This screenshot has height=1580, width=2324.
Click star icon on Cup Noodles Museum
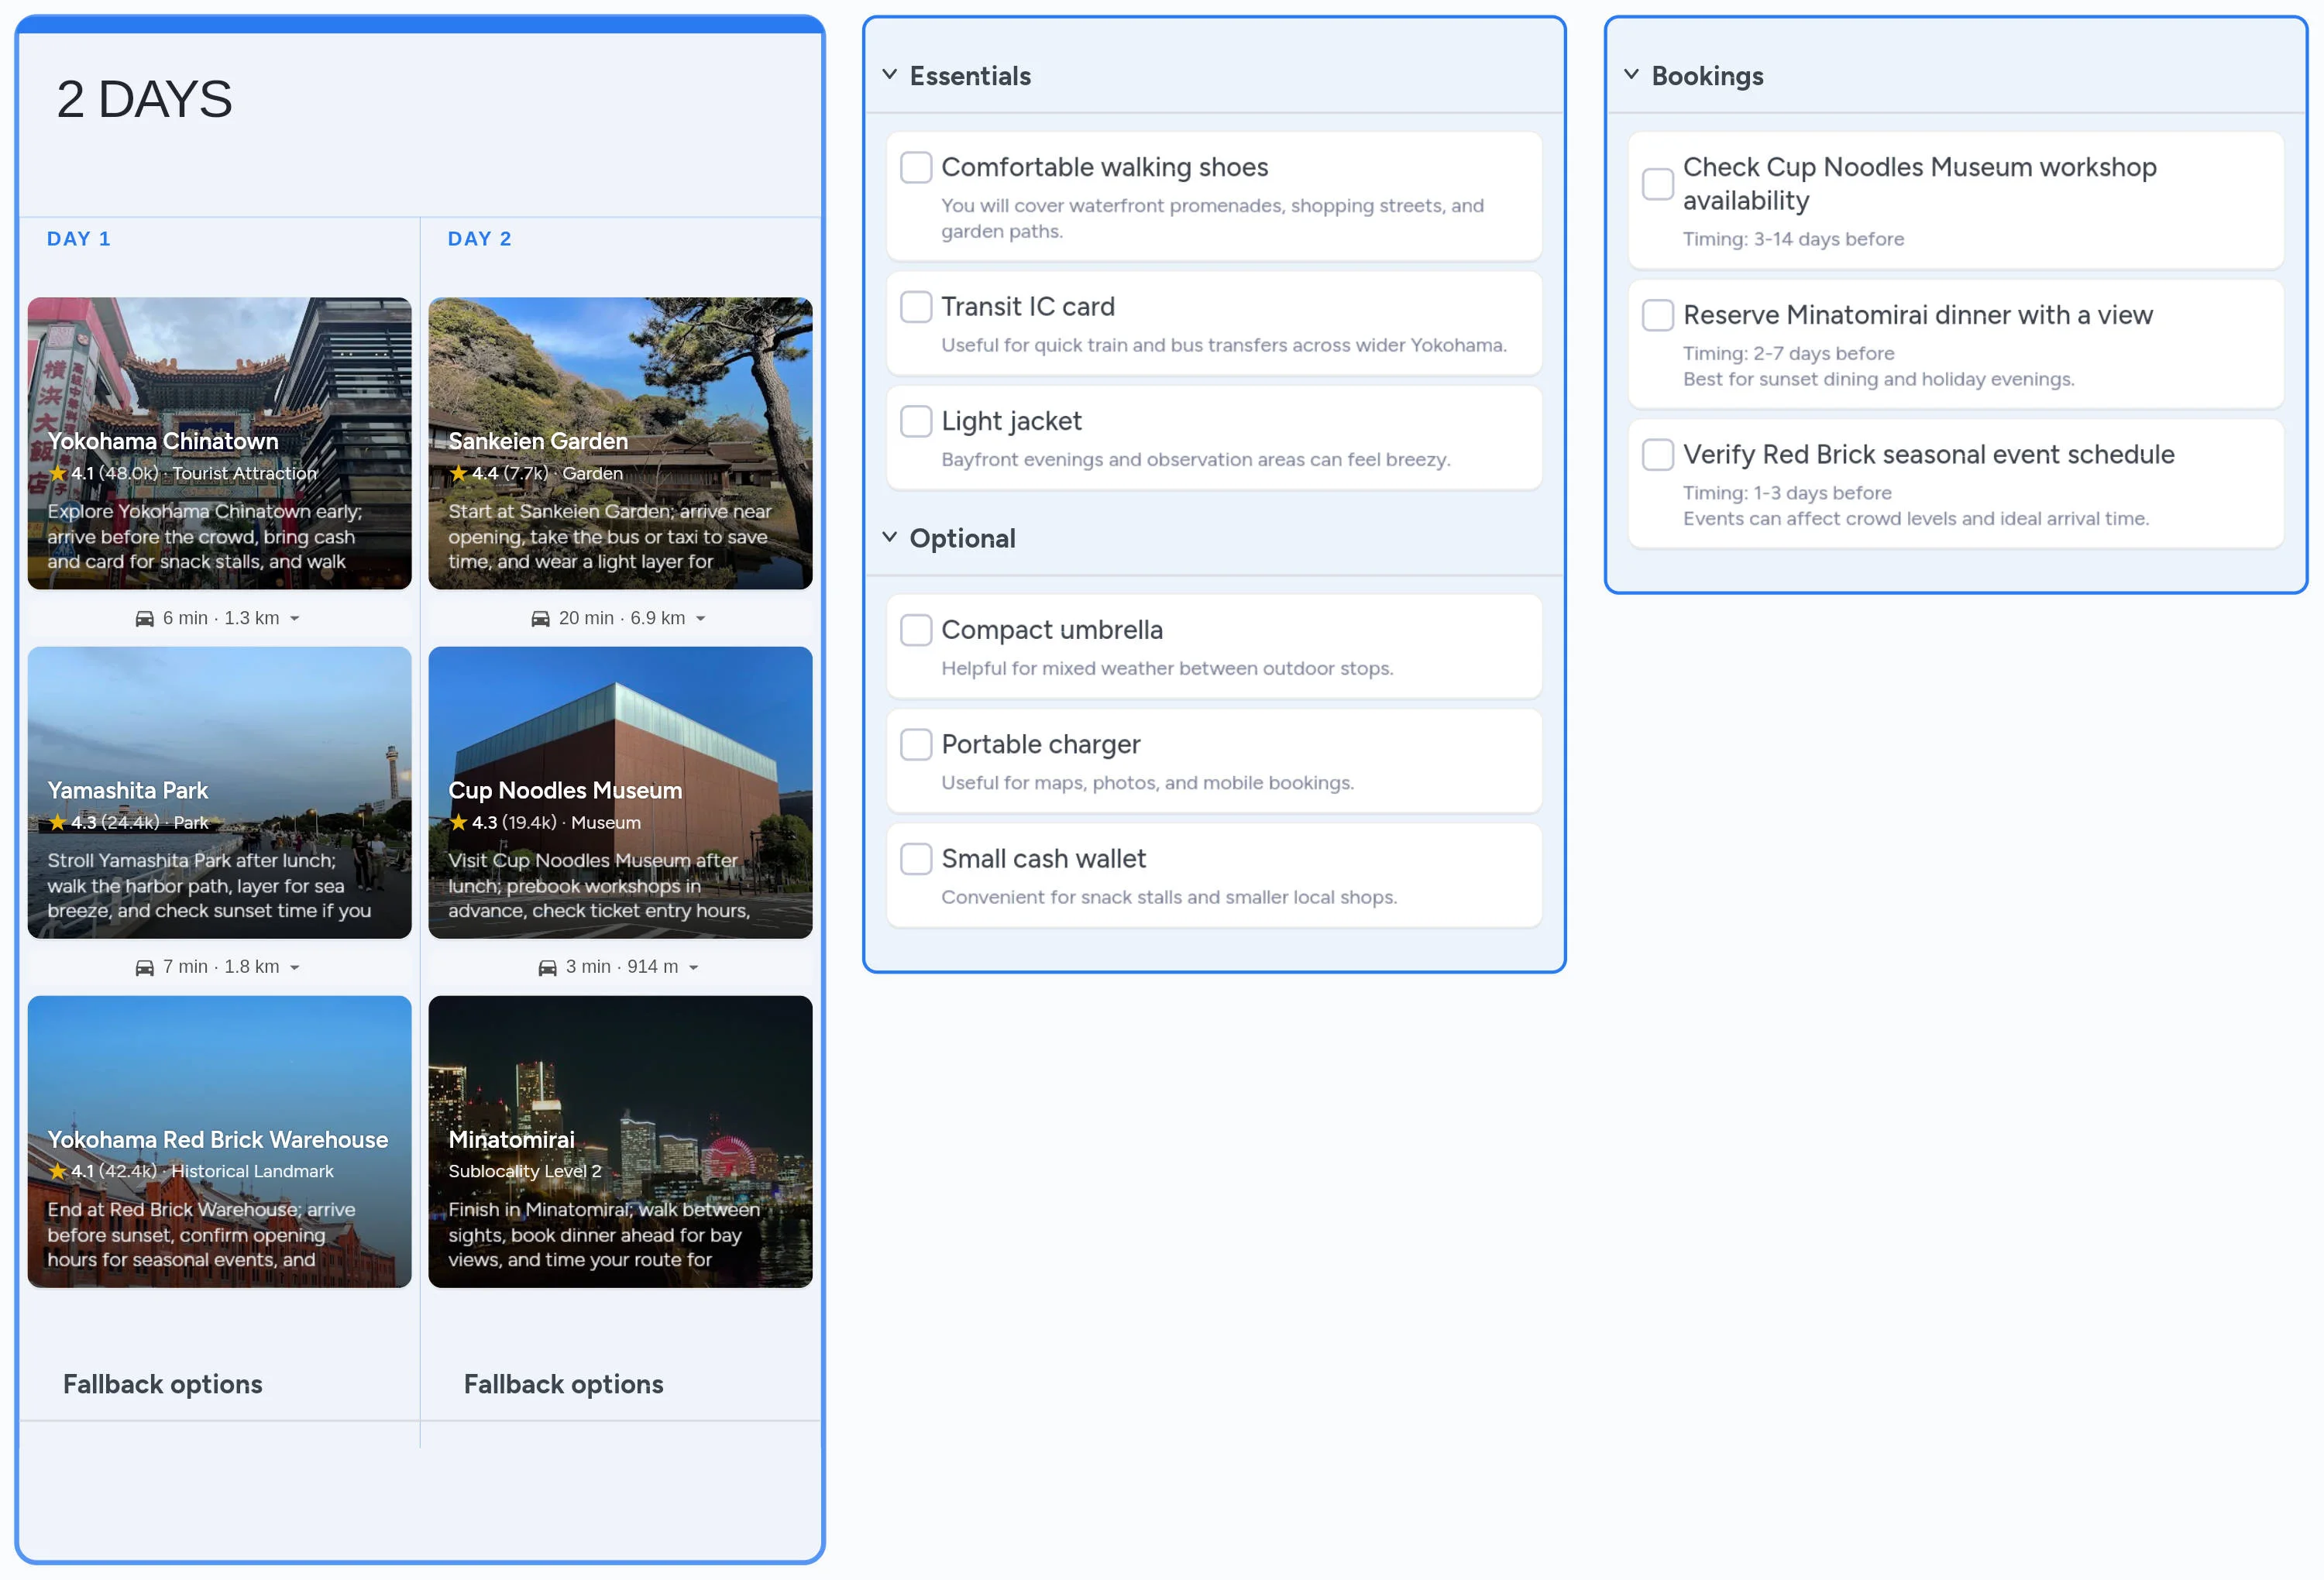tap(459, 823)
